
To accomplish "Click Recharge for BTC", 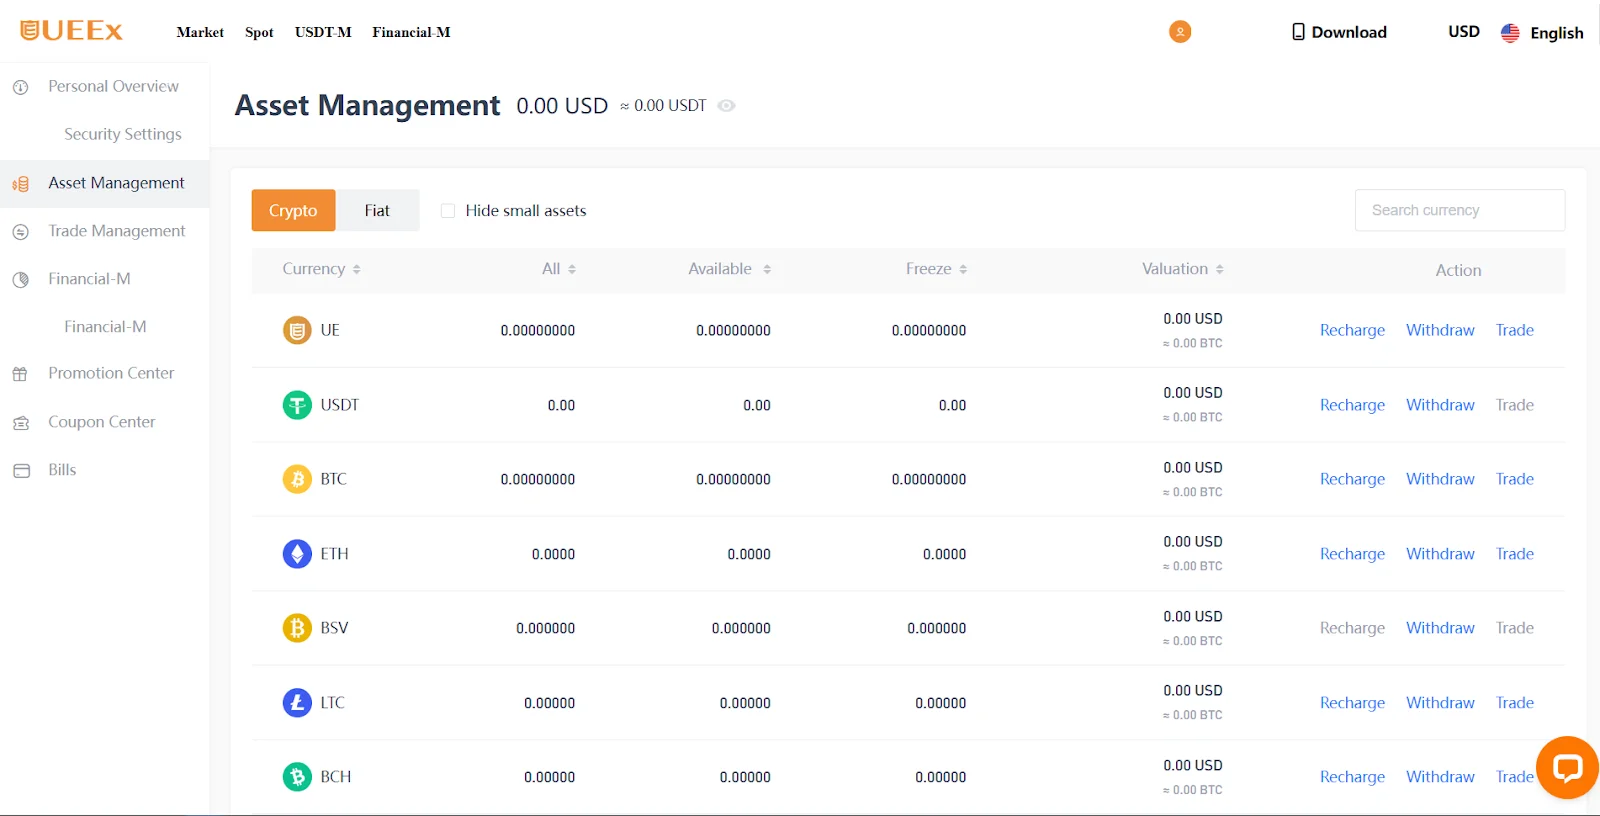I will [x=1352, y=479].
